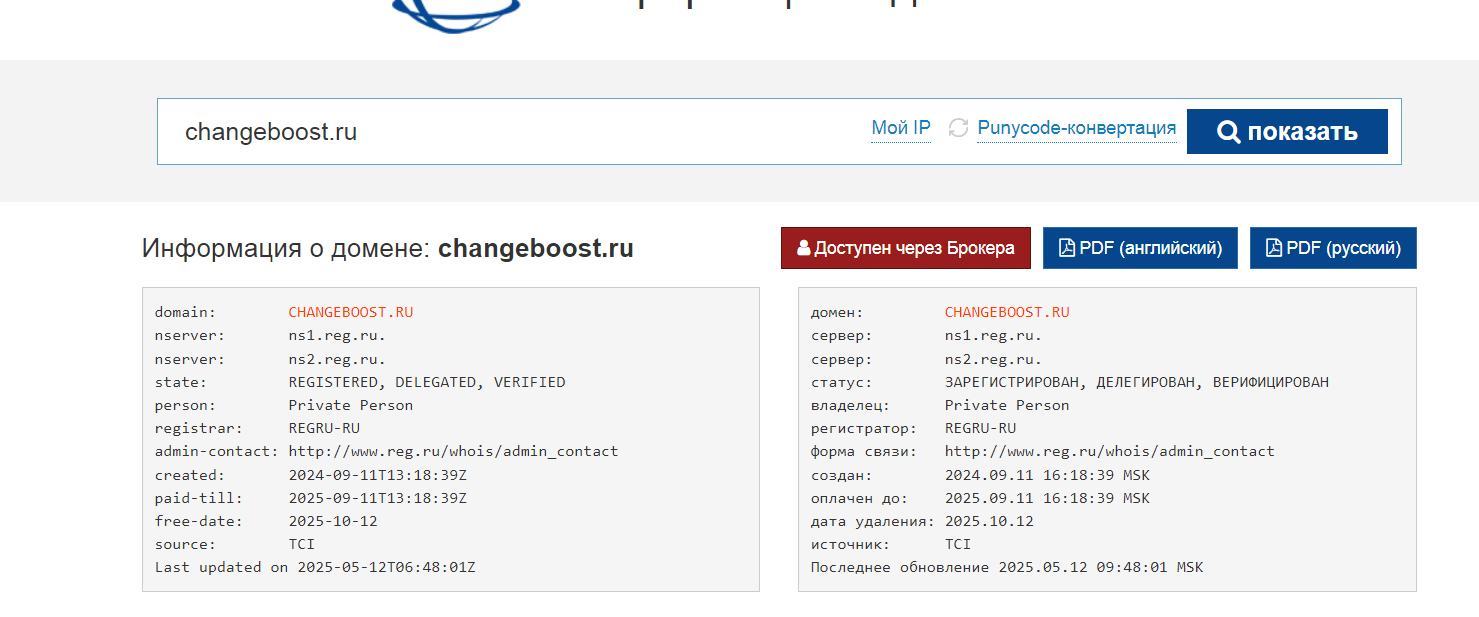The width and height of the screenshot is (1479, 617).
Task: Select Private Person in person row
Action: click(351, 405)
